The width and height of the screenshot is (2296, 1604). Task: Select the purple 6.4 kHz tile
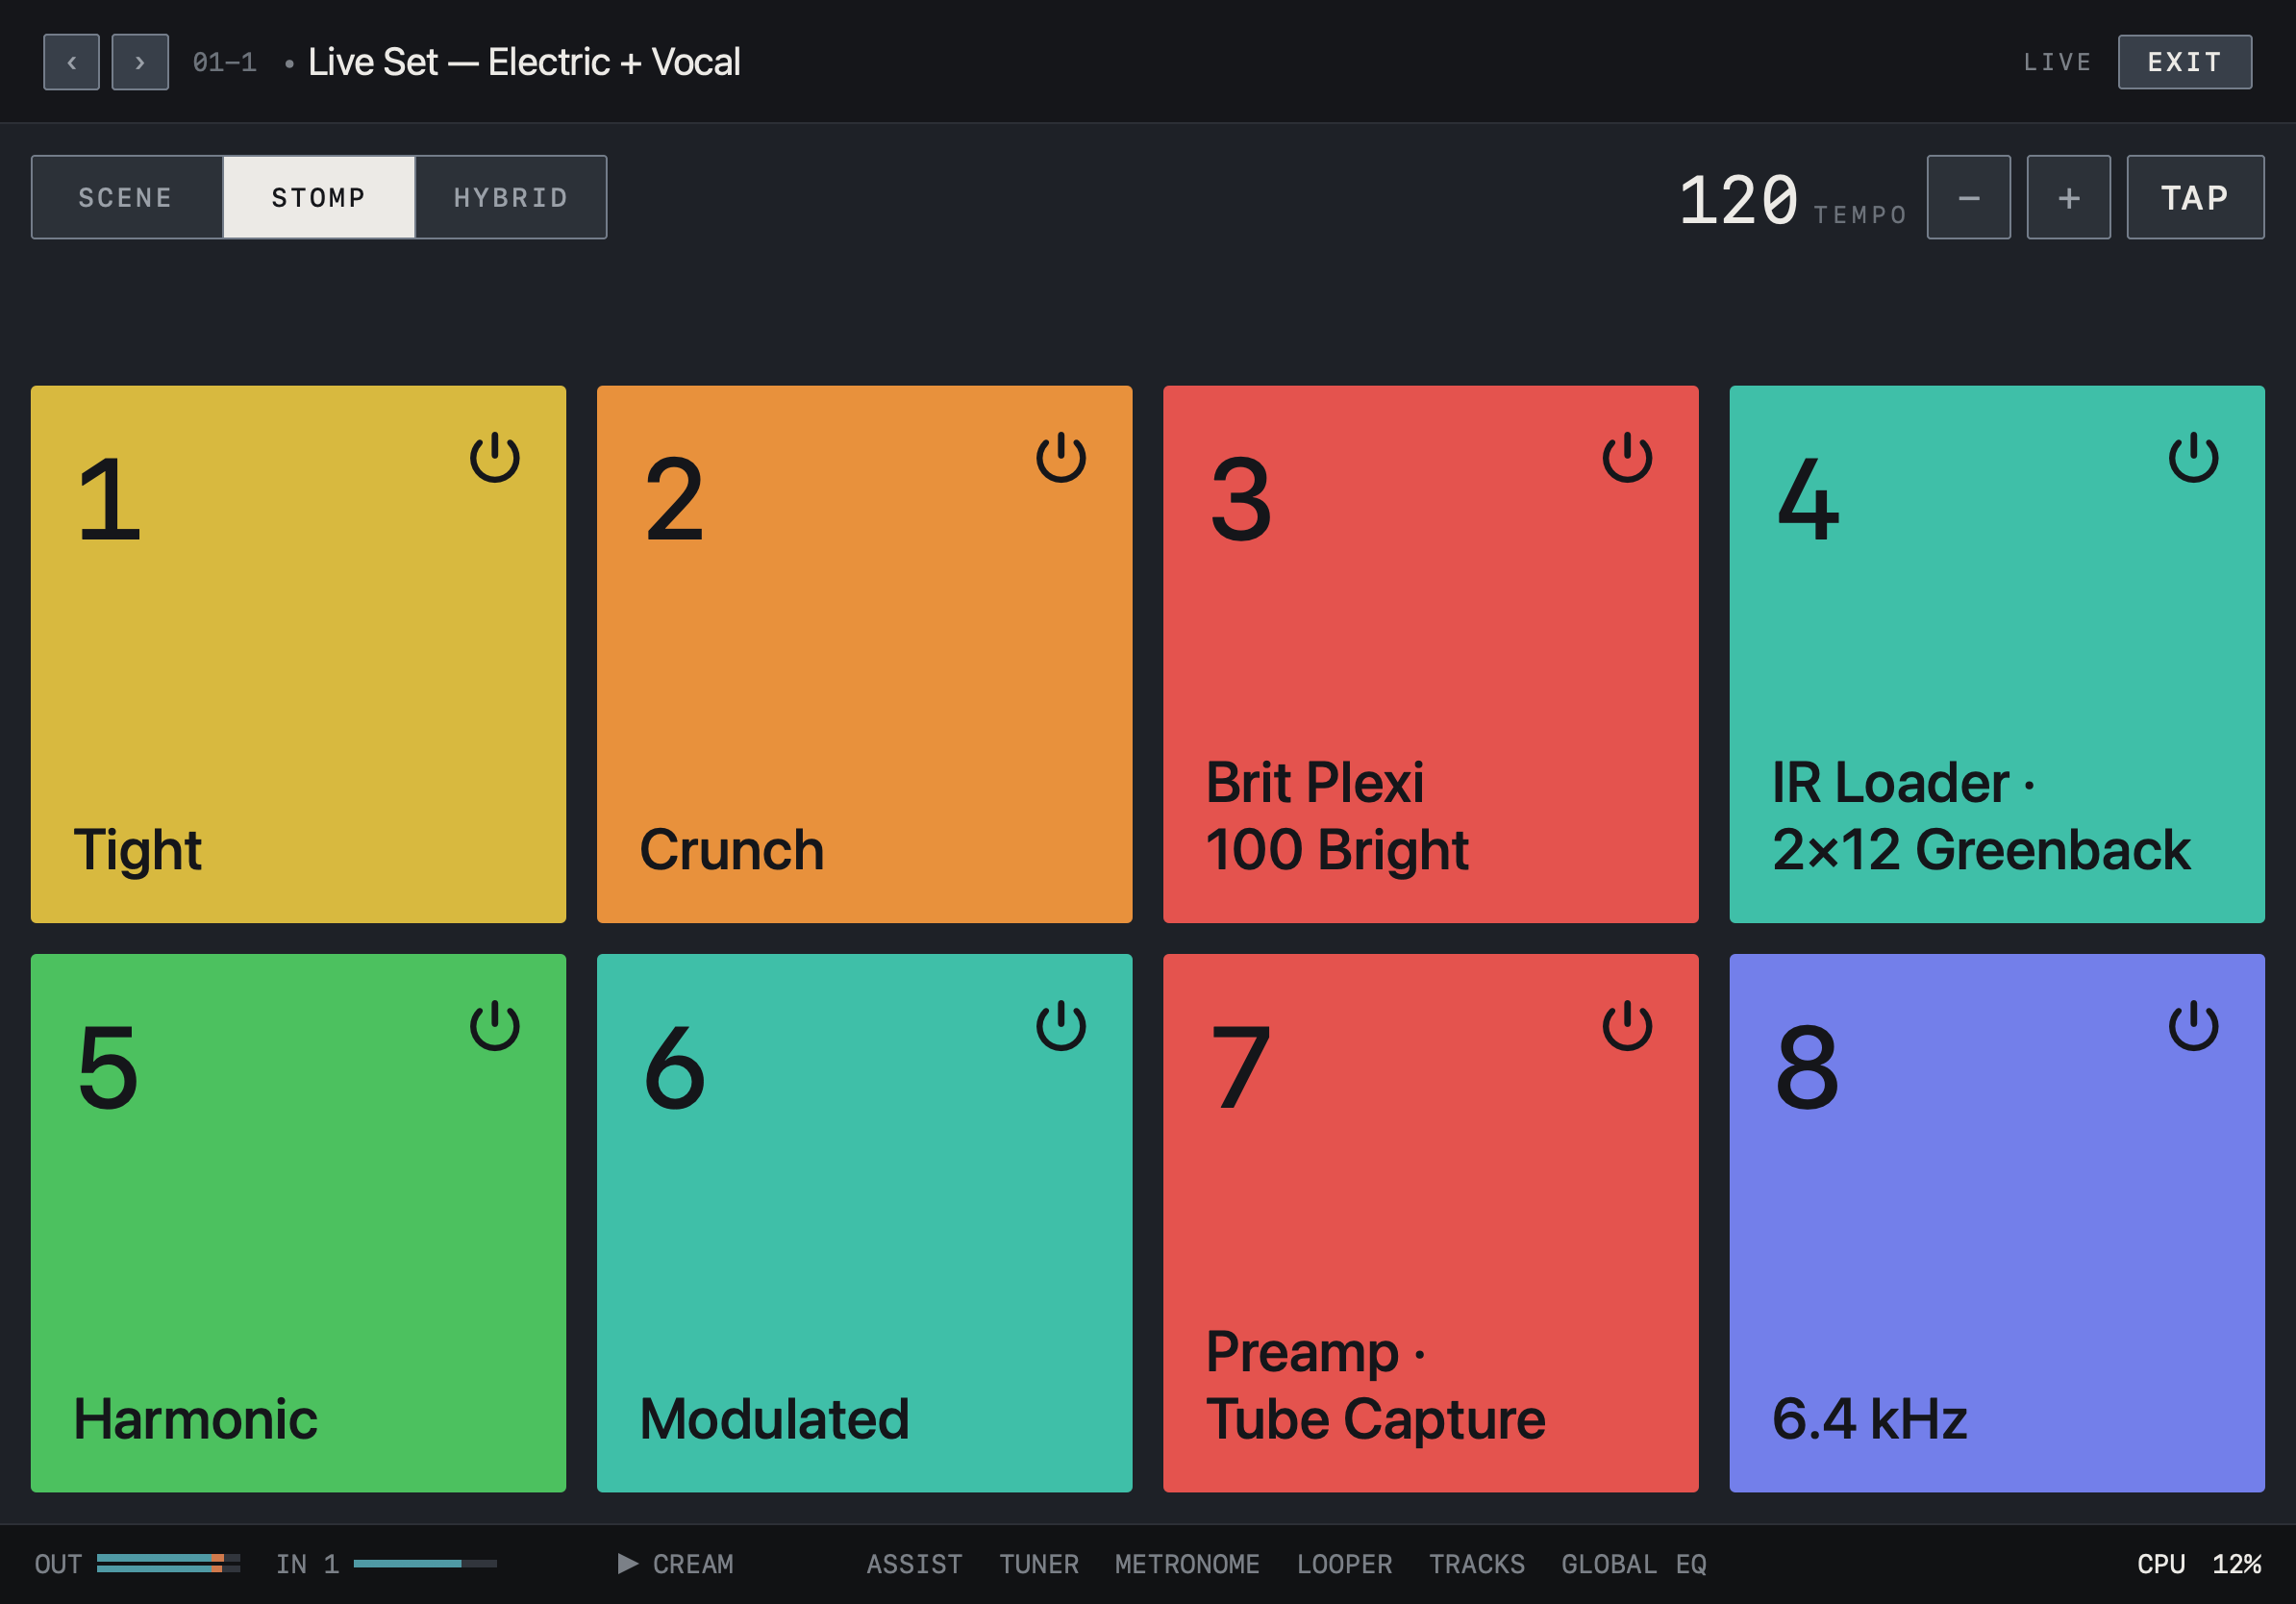1997,1223
